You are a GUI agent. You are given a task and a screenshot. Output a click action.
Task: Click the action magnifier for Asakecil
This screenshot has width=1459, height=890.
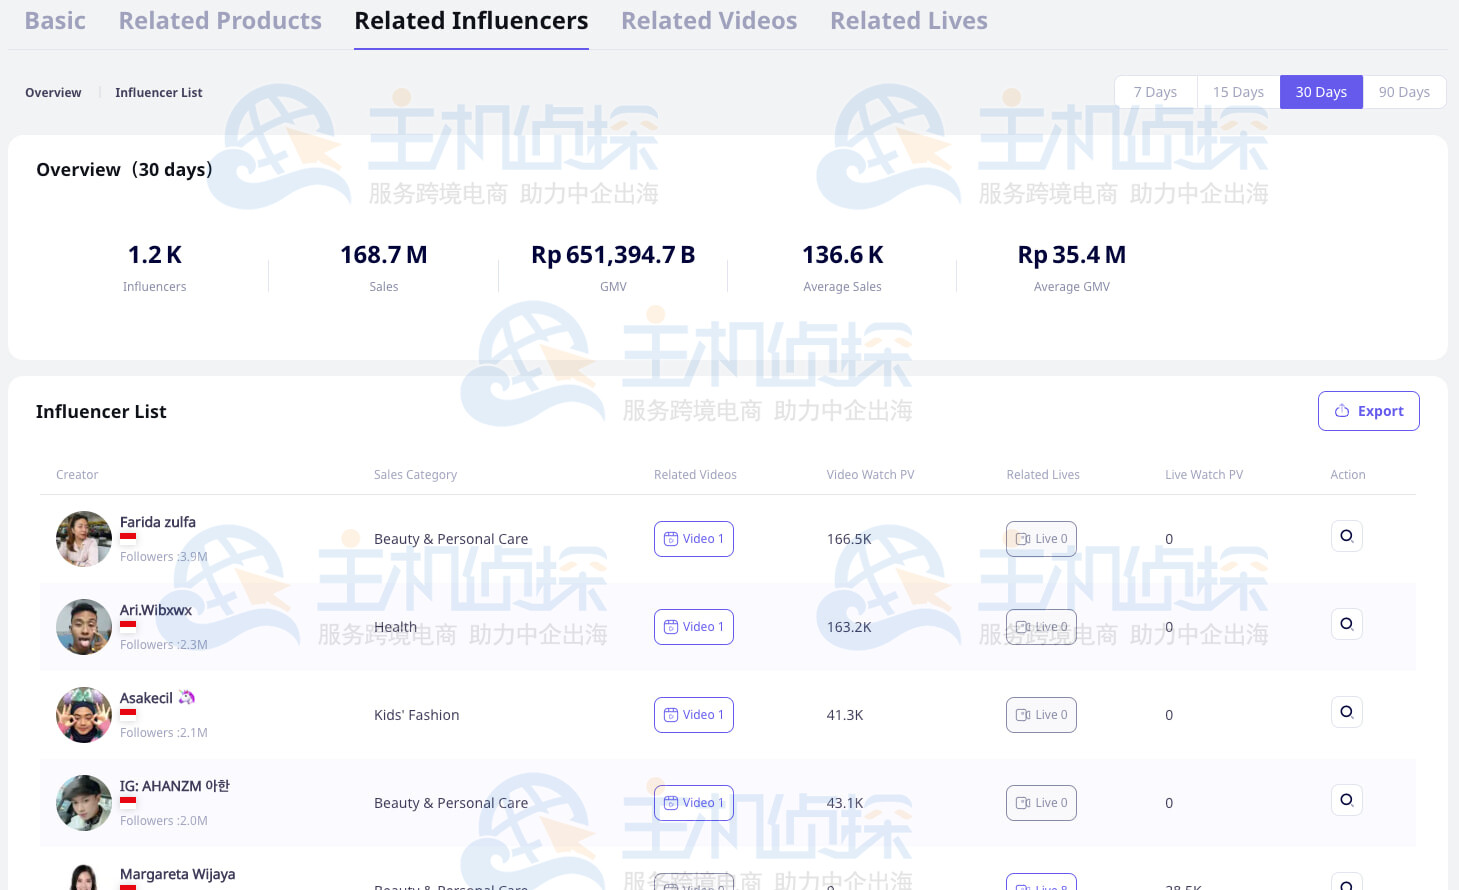pyautogui.click(x=1346, y=712)
